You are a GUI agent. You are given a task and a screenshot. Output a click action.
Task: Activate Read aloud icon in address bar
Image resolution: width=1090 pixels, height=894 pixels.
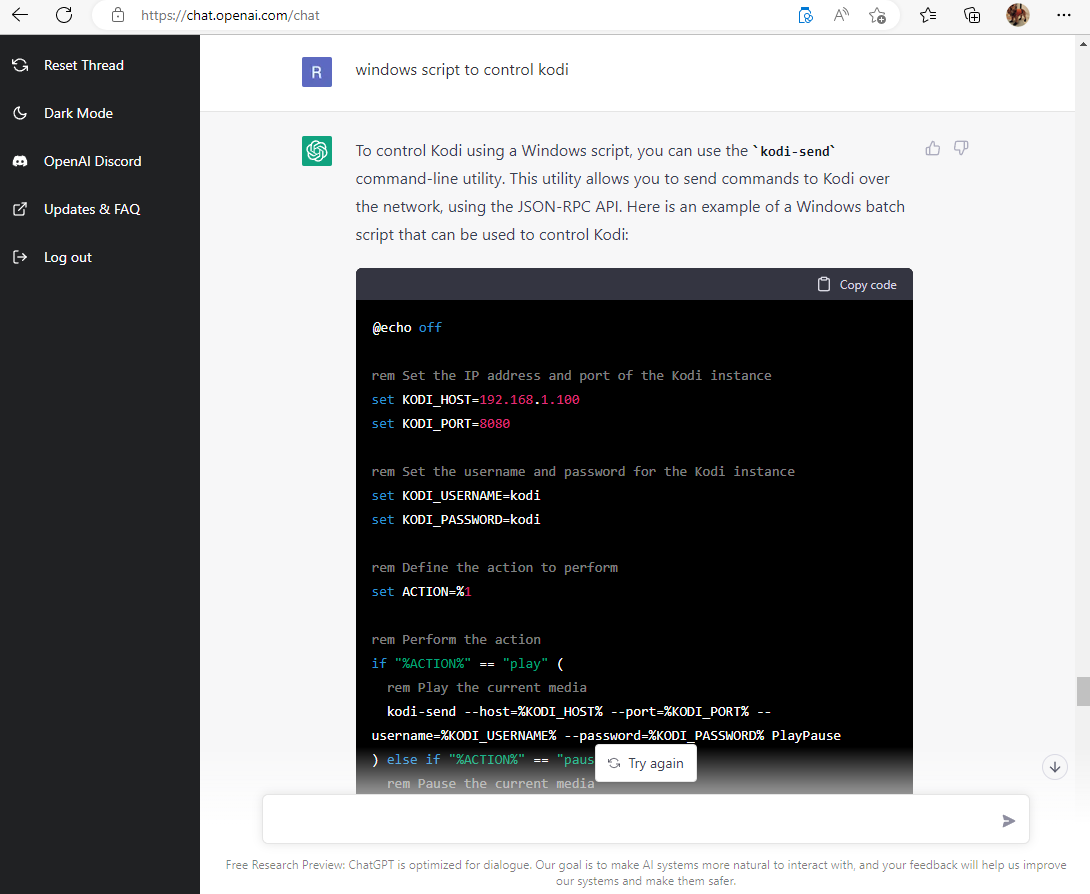(841, 15)
